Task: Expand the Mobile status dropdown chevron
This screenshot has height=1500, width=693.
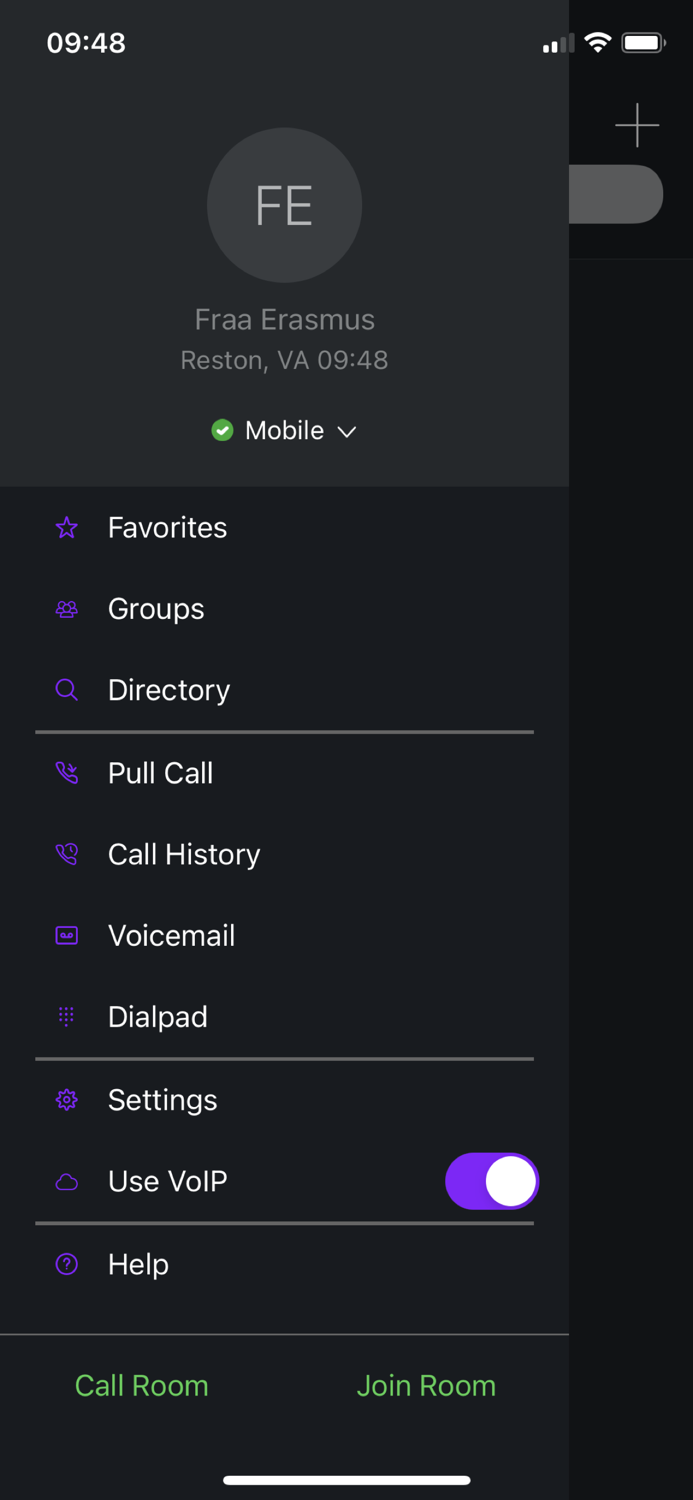Action: 347,432
